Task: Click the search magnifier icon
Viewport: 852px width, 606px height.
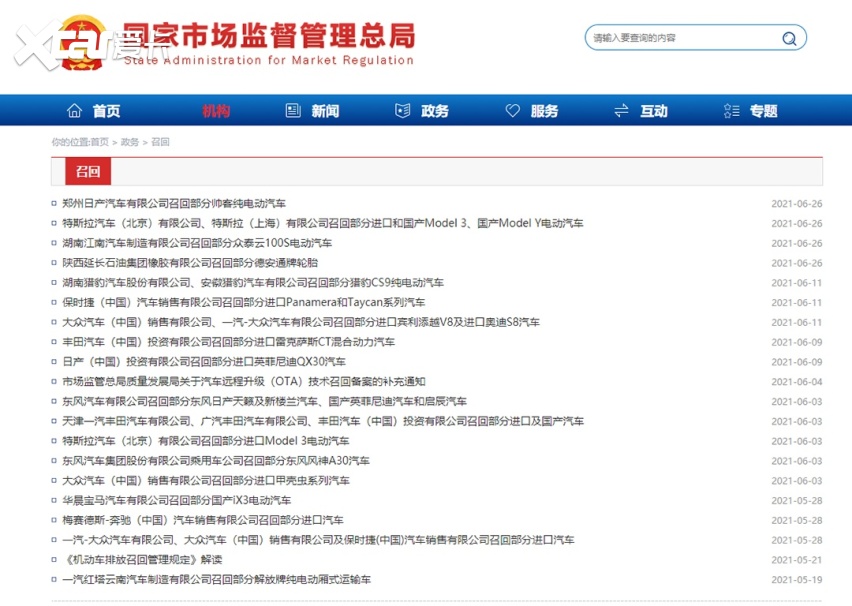Action: point(789,39)
